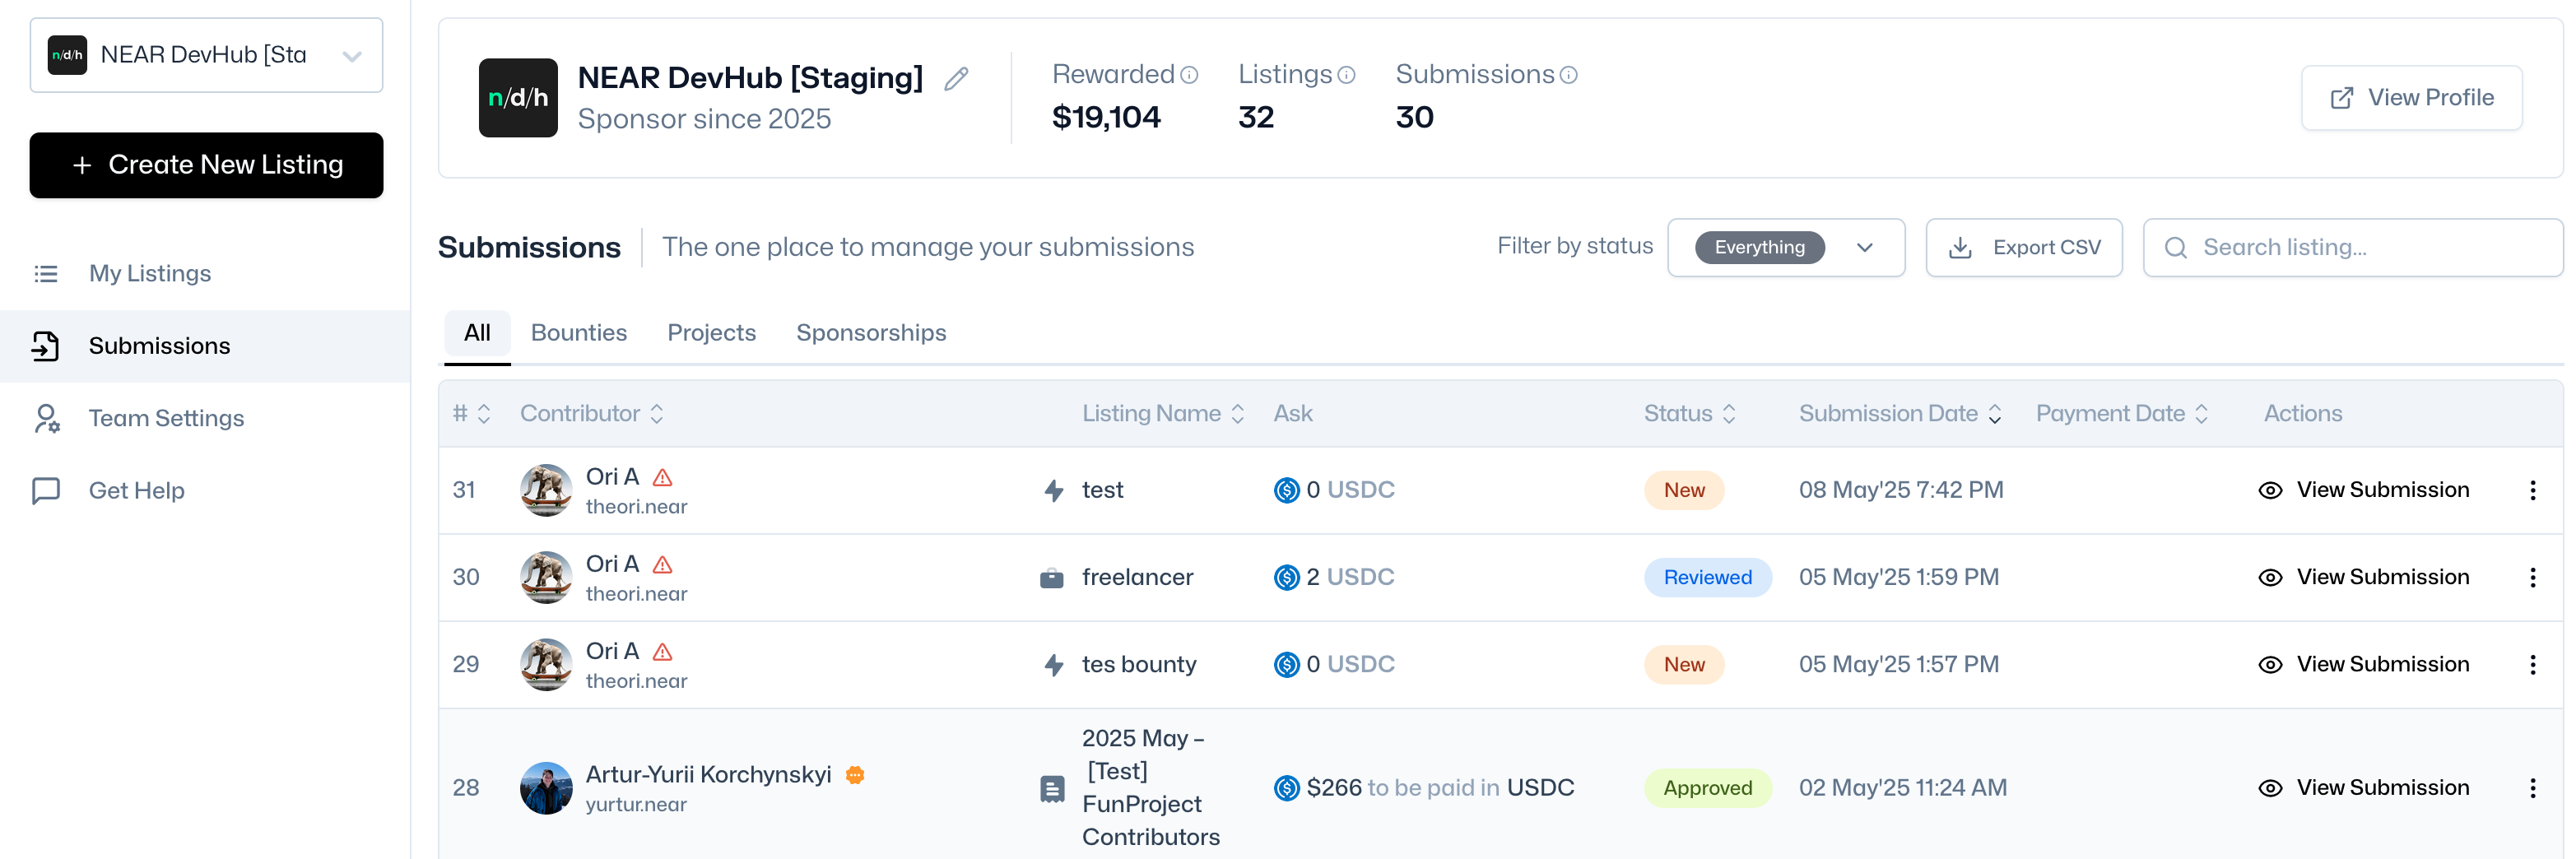Open the more options menu for row 31
Screen dimensions: 2576x859
pos(2532,490)
